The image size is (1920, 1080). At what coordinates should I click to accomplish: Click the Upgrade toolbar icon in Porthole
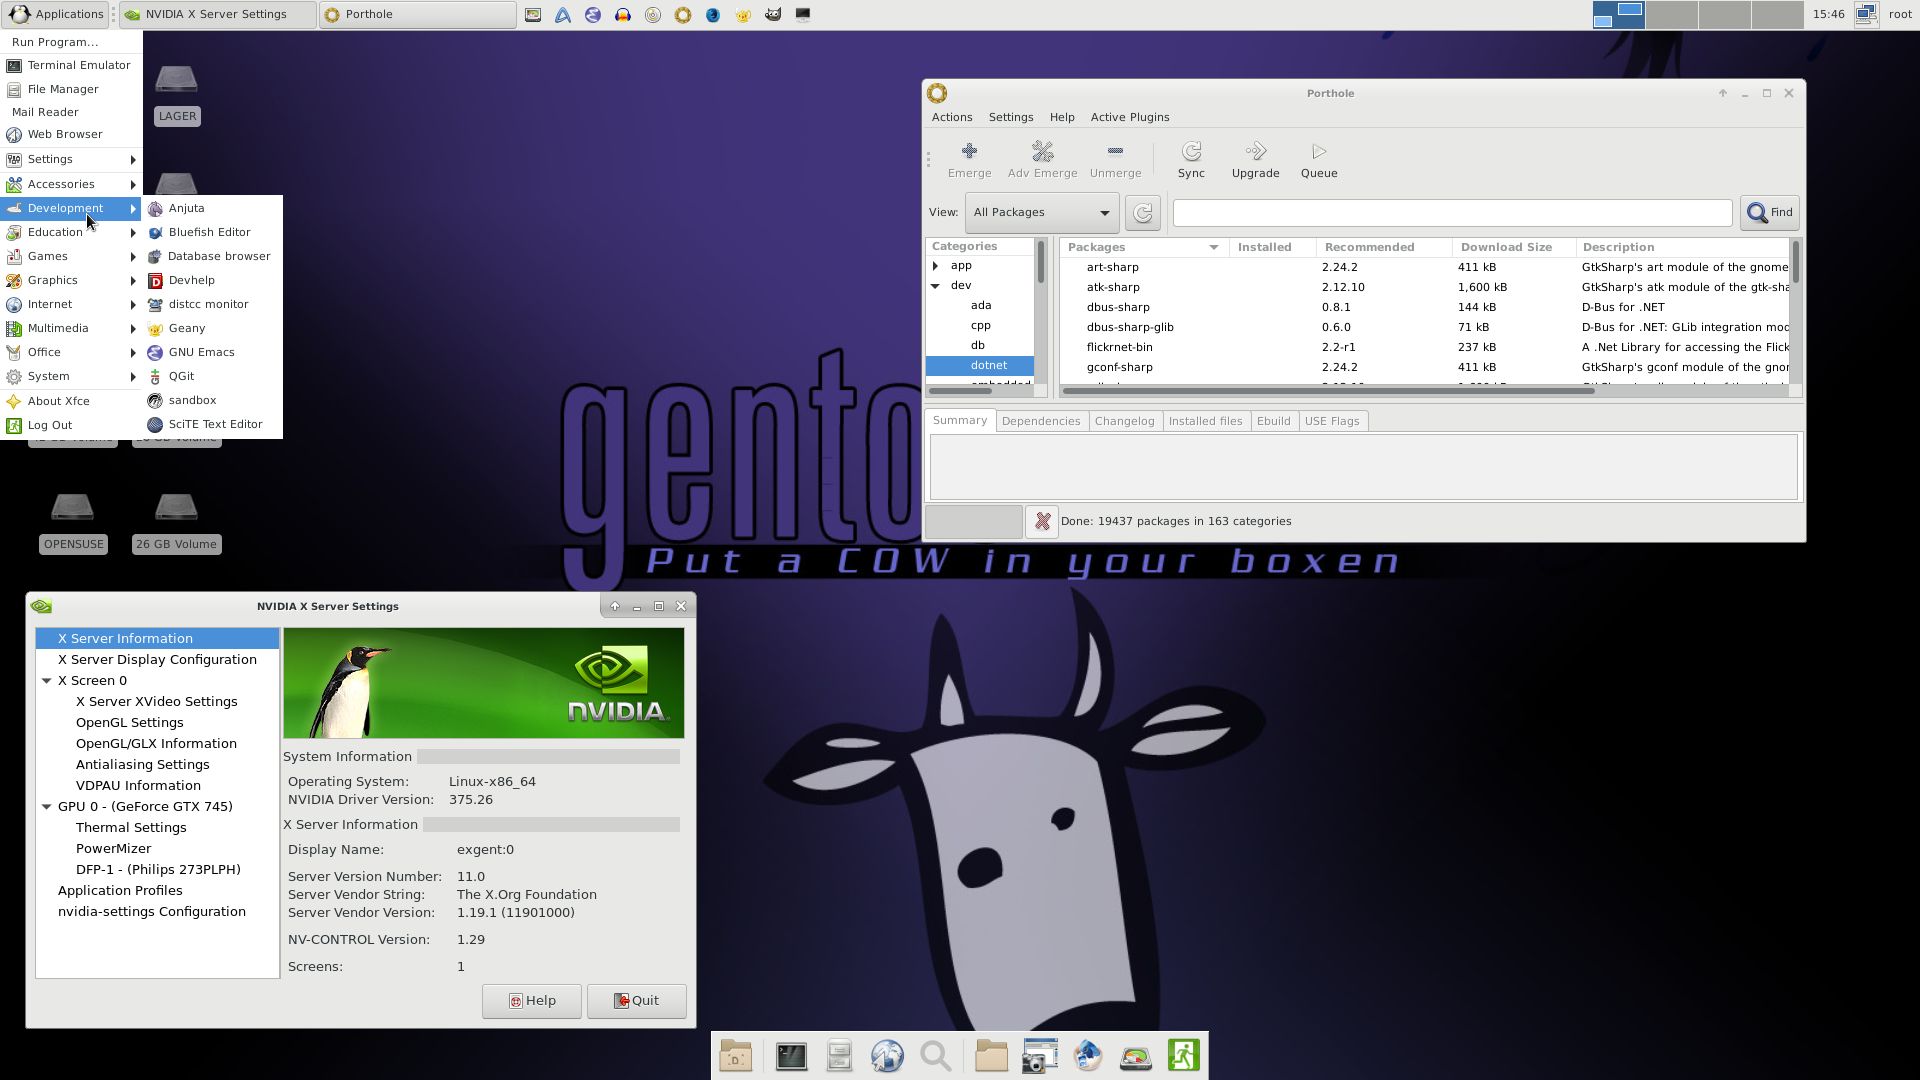[1255, 160]
